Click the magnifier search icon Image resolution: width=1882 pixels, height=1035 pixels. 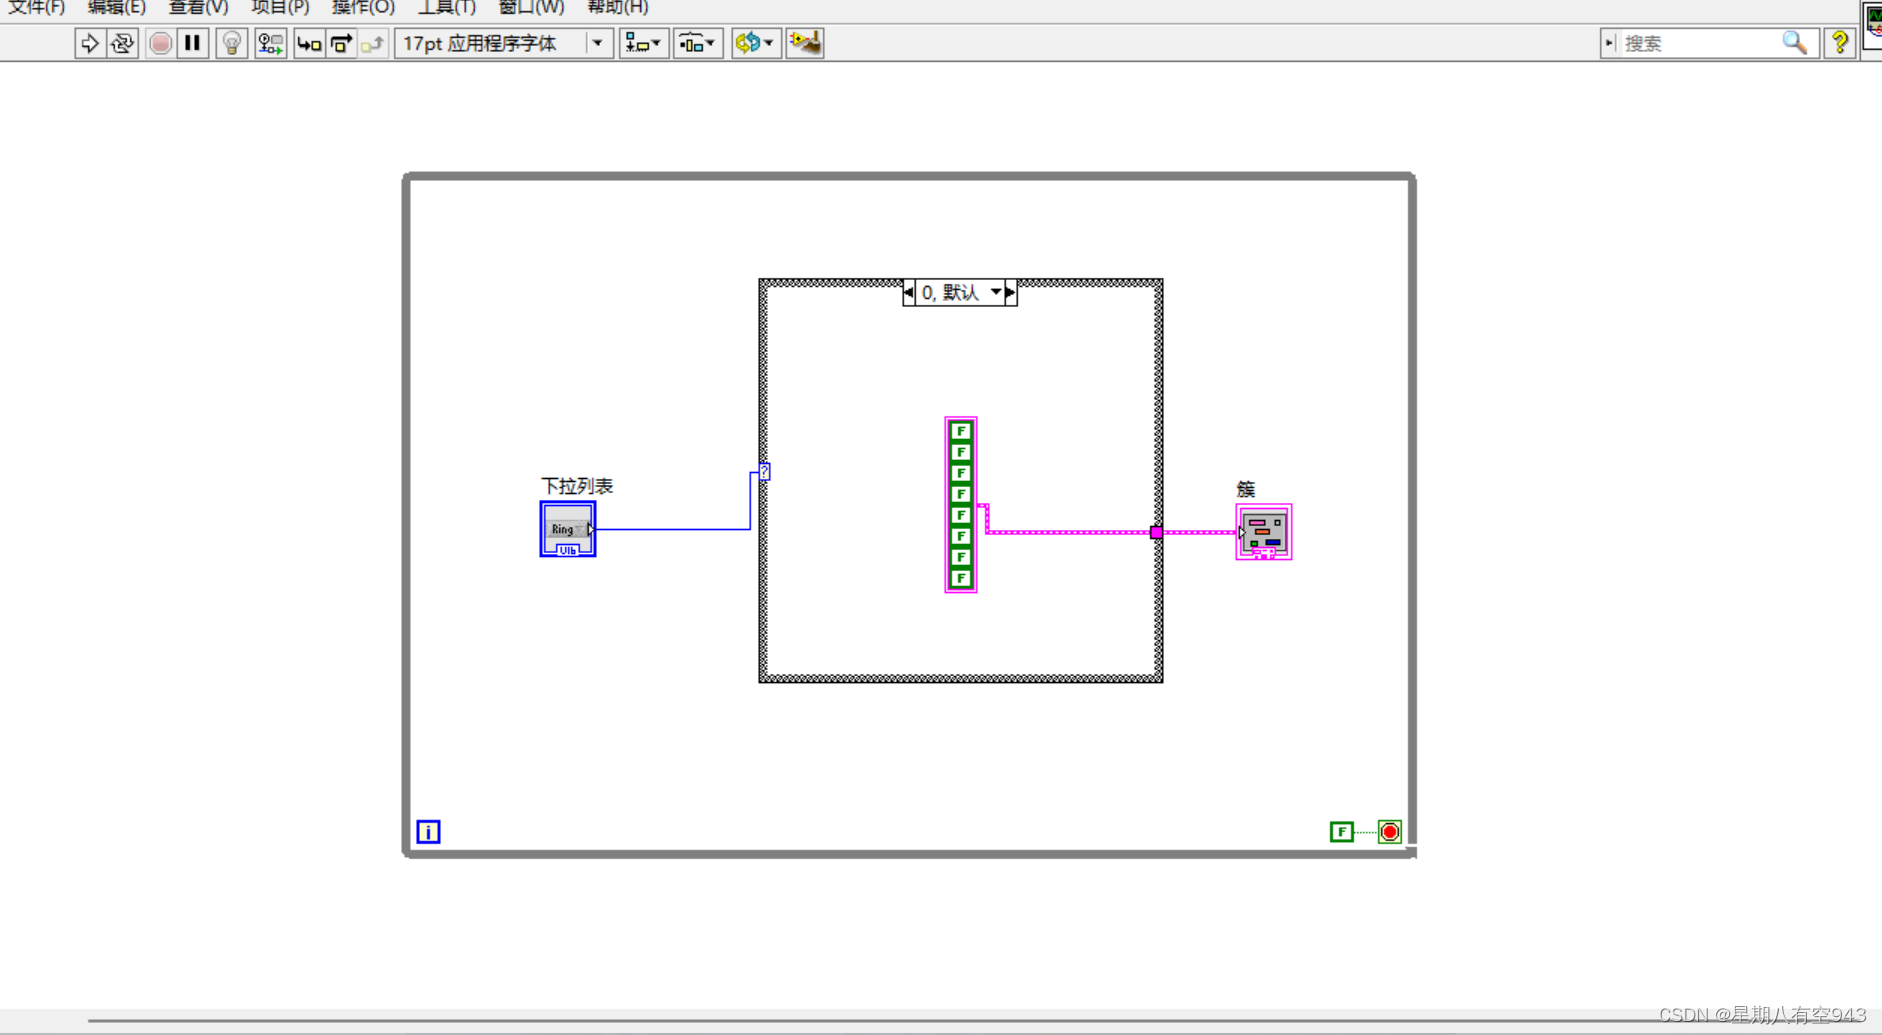[x=1795, y=43]
